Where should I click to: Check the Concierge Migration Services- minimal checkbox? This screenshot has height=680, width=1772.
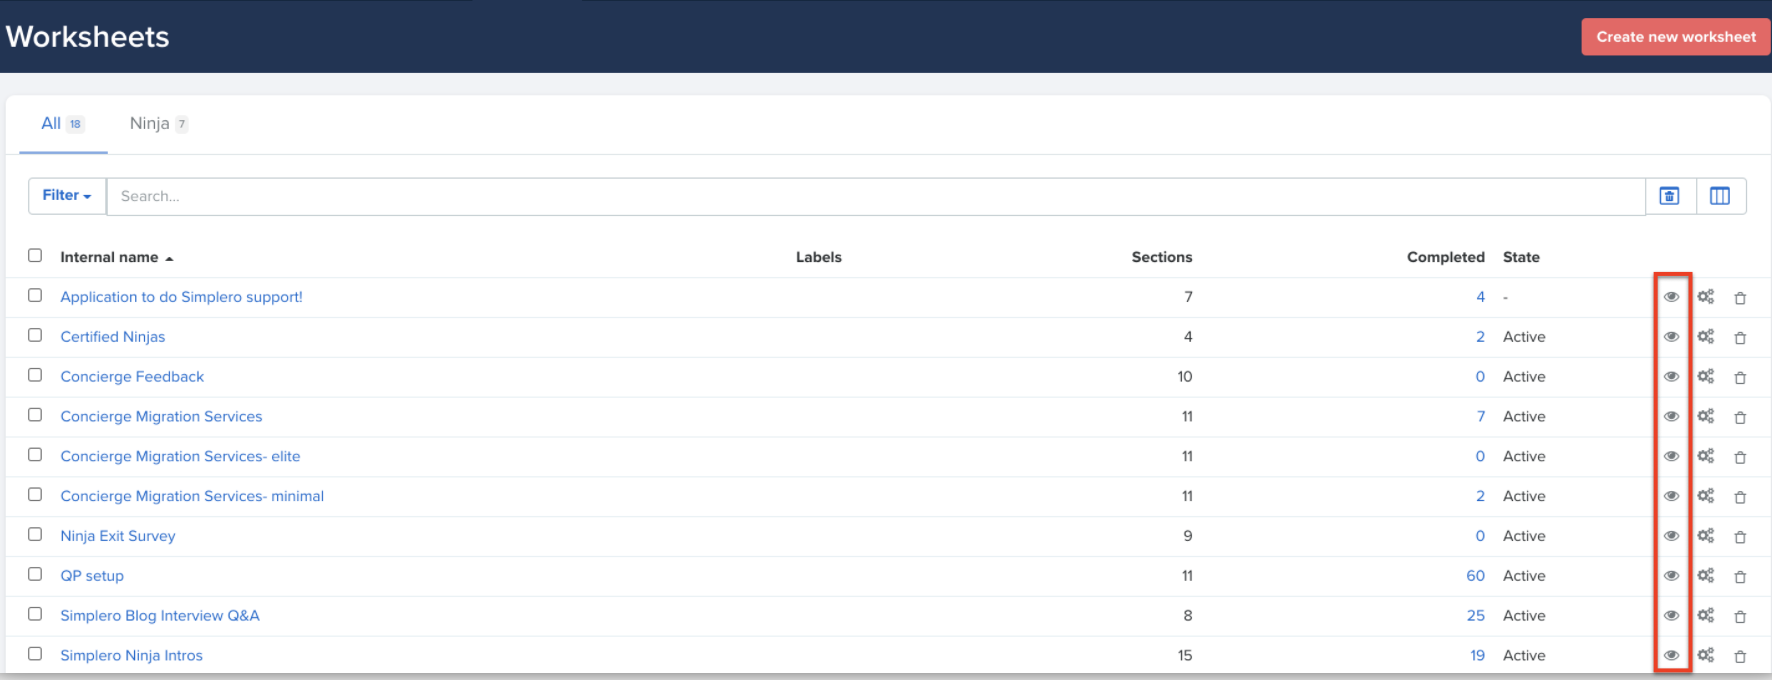pos(35,495)
